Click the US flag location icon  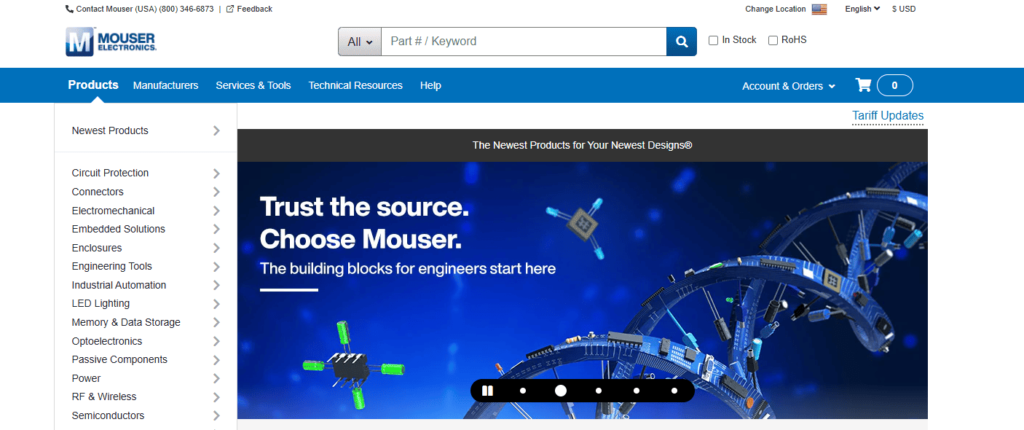[819, 9]
